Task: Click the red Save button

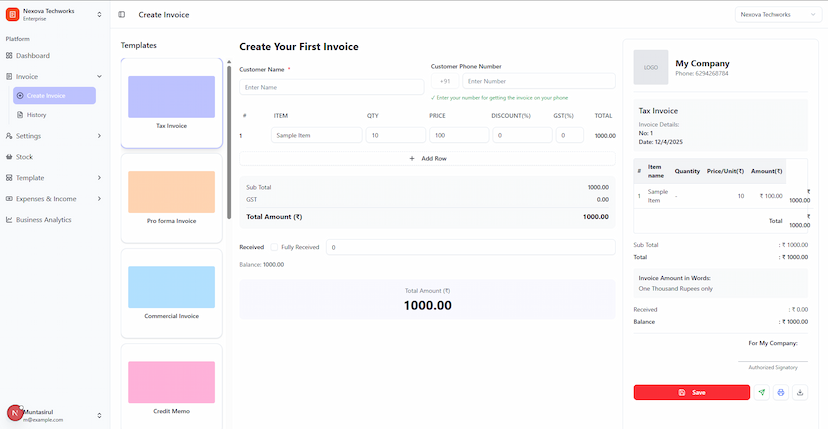Action: pos(691,392)
